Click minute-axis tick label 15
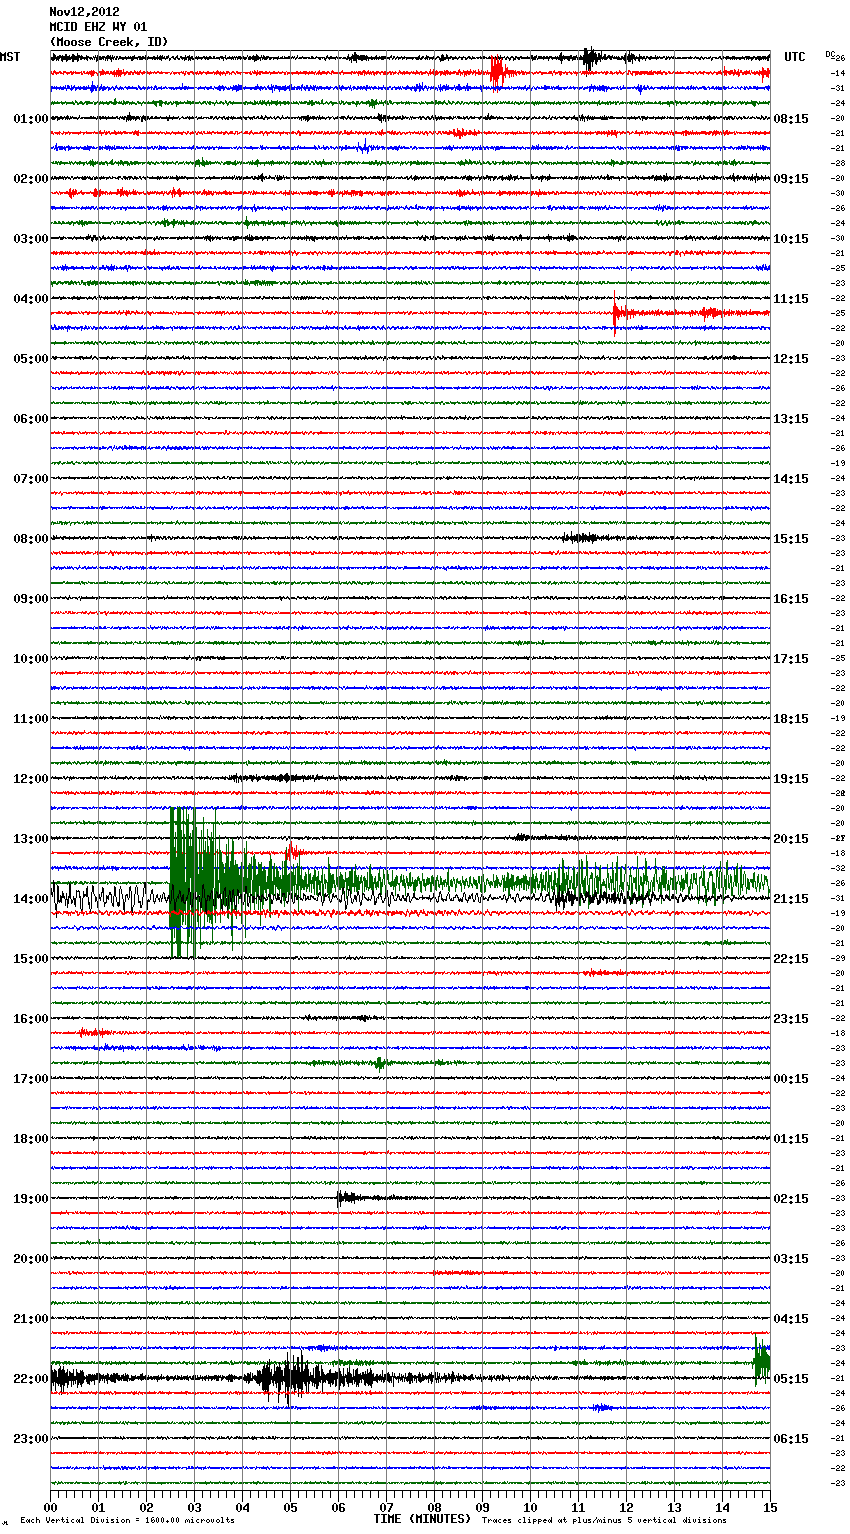This screenshot has height=1534, width=850. tap(769, 1506)
